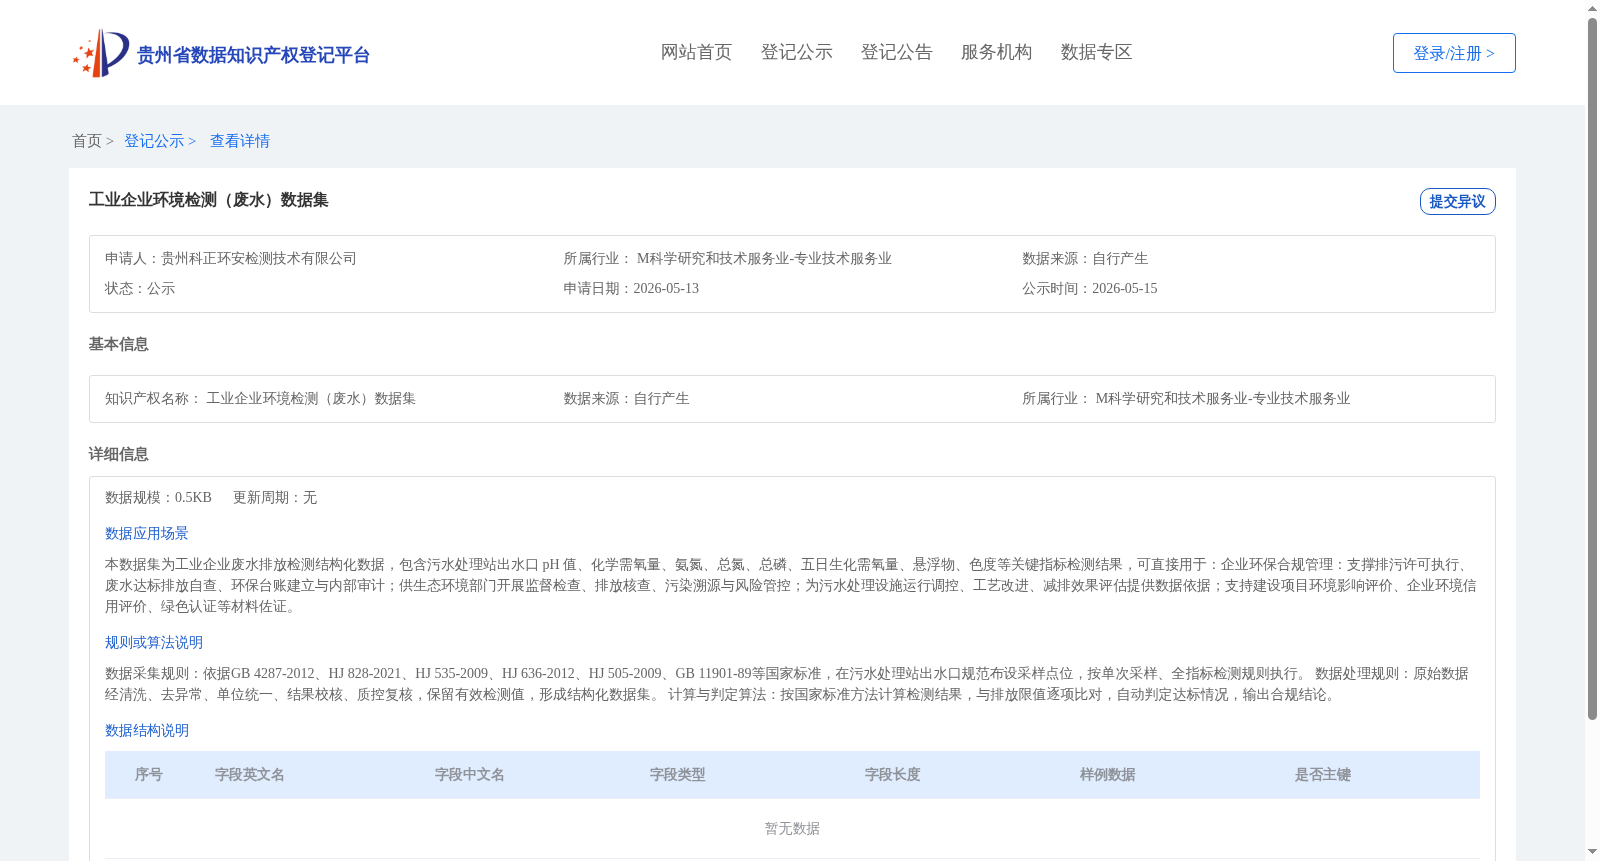Viewport: 1600px width, 861px height.
Task: Click the 规则或算法说明 heading
Action: coord(154,642)
